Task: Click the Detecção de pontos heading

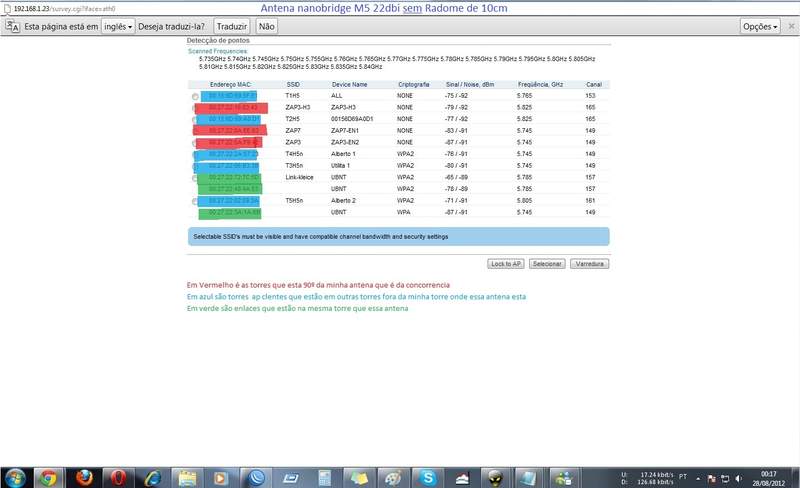Action: pyautogui.click(x=218, y=40)
